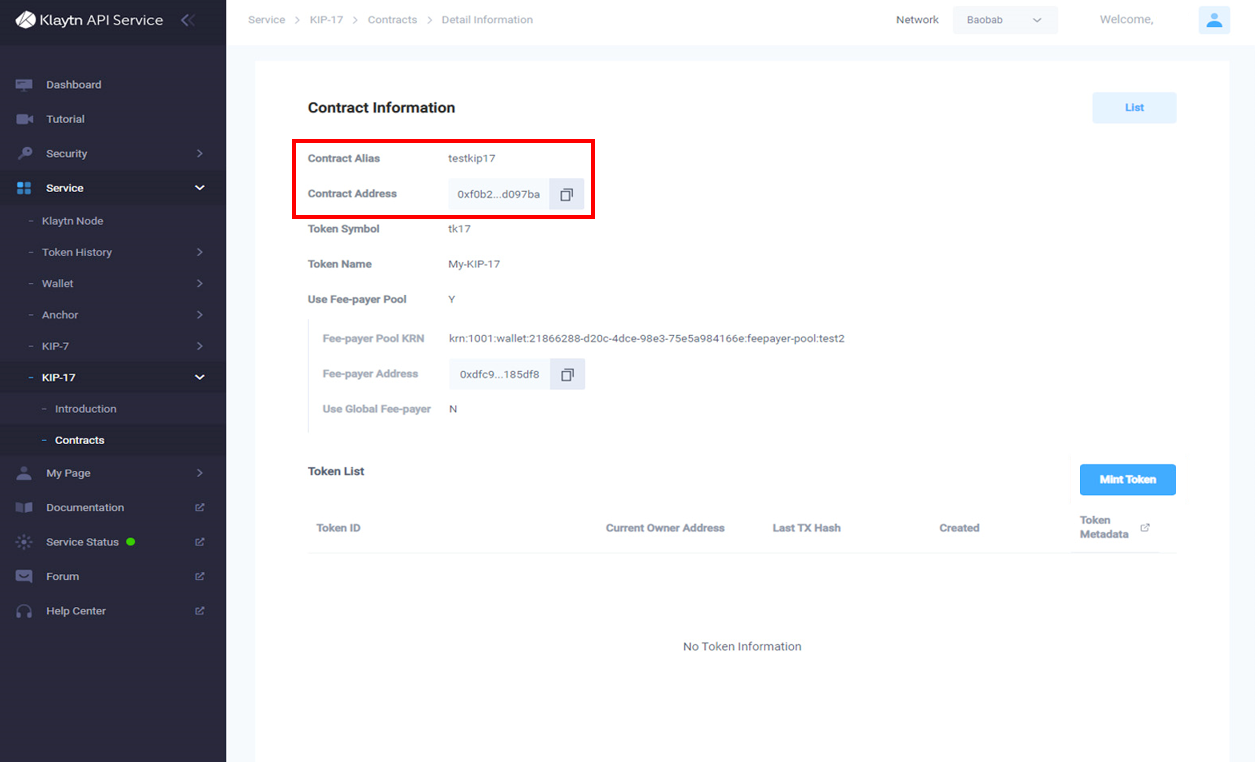The image size is (1255, 762).
Task: Collapse the KIP-17 submenu chevron
Action: coord(200,377)
